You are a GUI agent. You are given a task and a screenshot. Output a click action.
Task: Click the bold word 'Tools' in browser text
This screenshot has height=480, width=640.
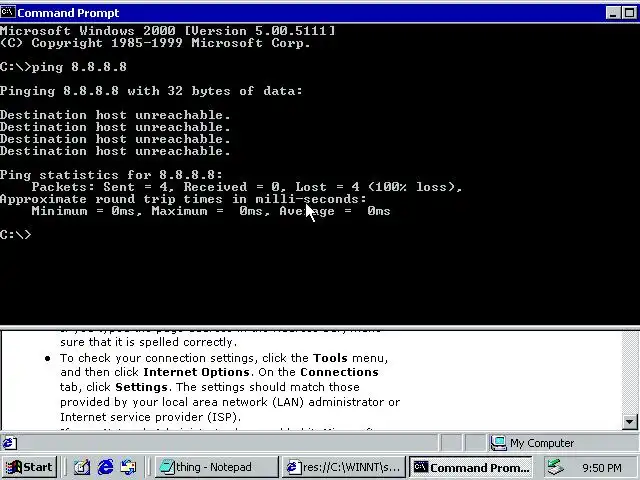pyautogui.click(x=330, y=358)
